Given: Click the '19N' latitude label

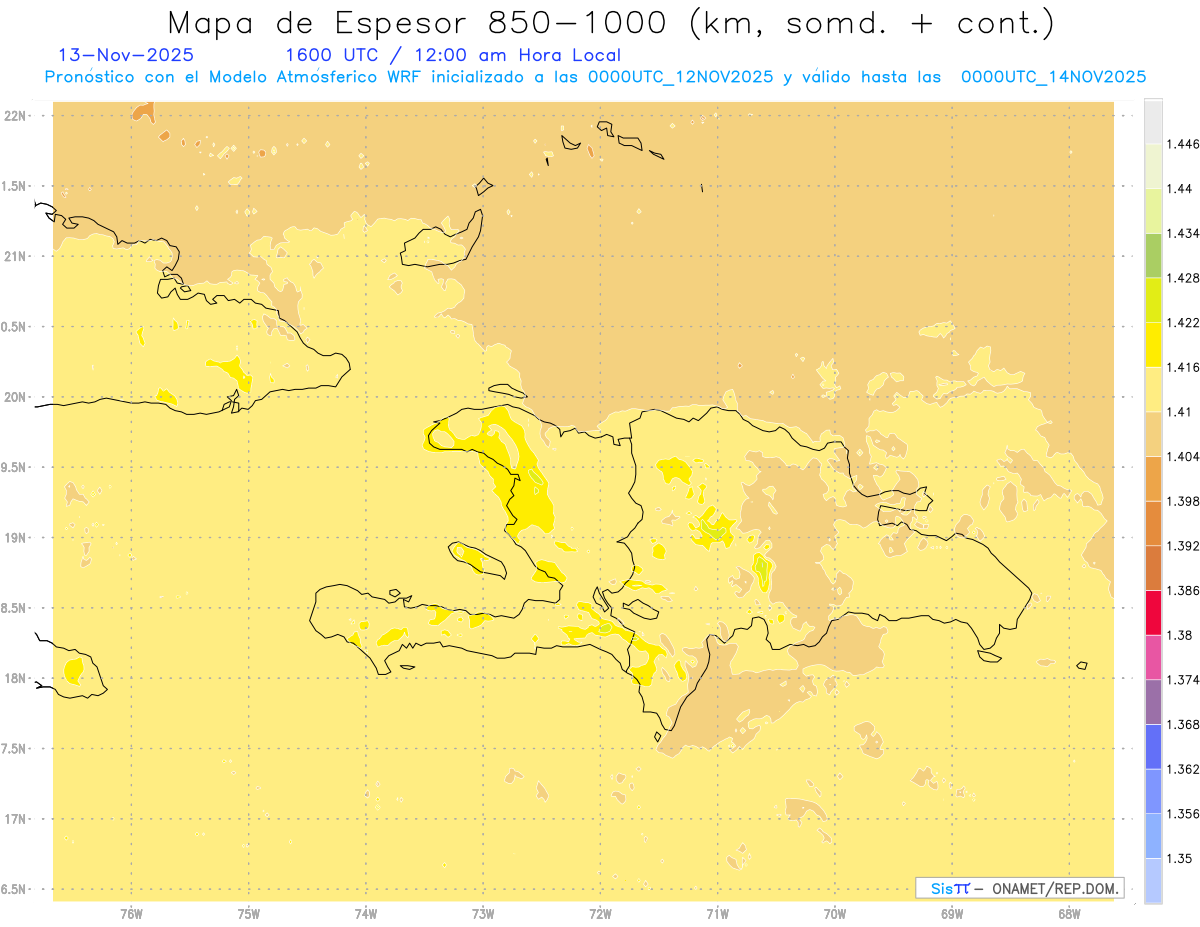Looking at the screenshot, I should coord(15,537).
